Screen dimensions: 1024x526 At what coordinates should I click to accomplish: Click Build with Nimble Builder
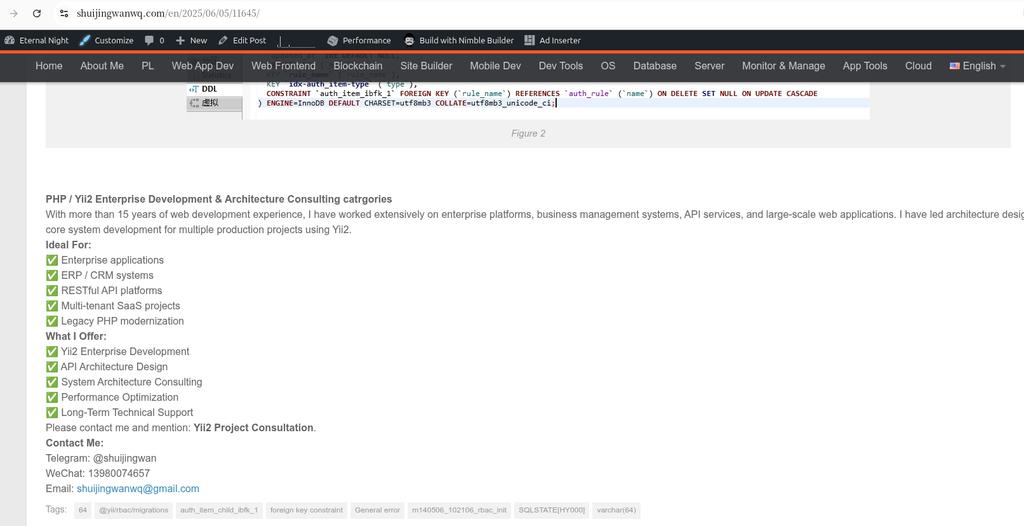point(459,41)
